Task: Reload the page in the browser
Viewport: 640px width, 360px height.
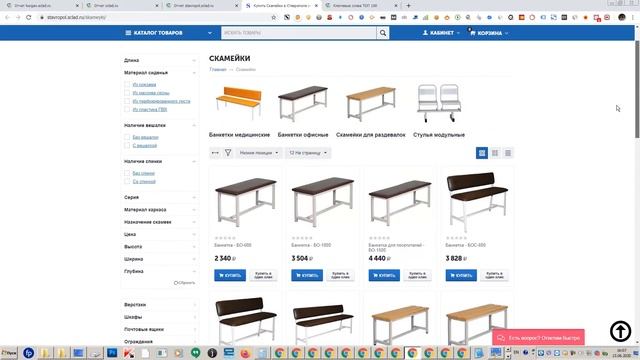Action: pyautogui.click(x=29, y=17)
